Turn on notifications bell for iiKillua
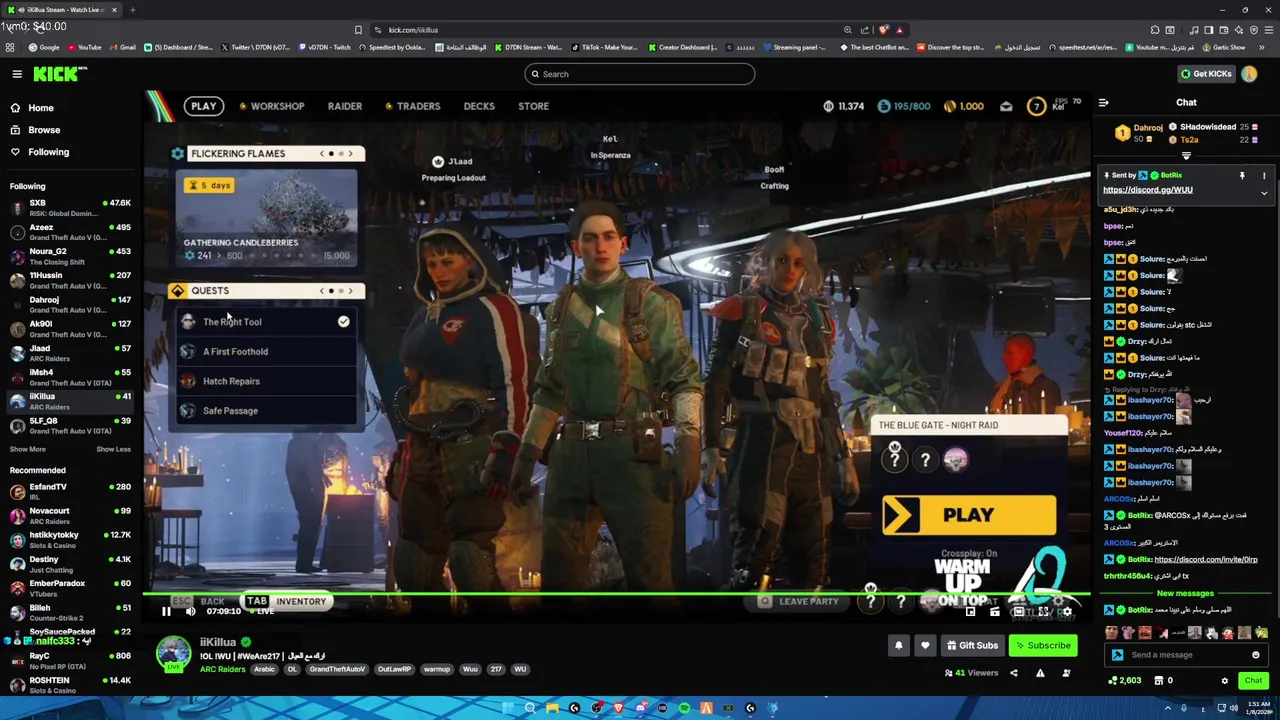This screenshot has width=1280, height=720. click(898, 645)
